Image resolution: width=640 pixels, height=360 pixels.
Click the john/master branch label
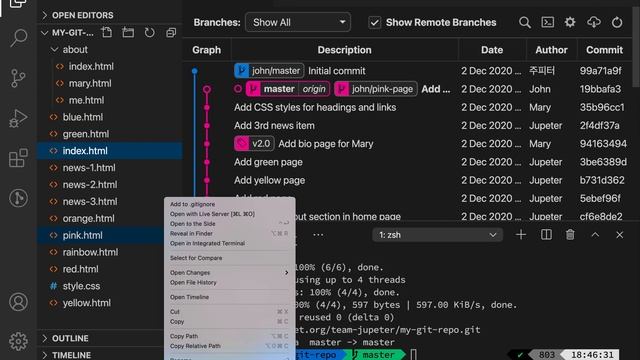269,71
